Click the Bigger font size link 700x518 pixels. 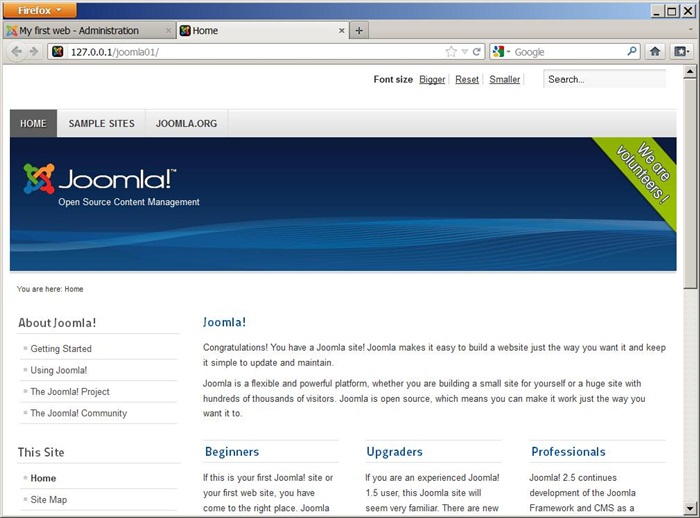(x=432, y=79)
